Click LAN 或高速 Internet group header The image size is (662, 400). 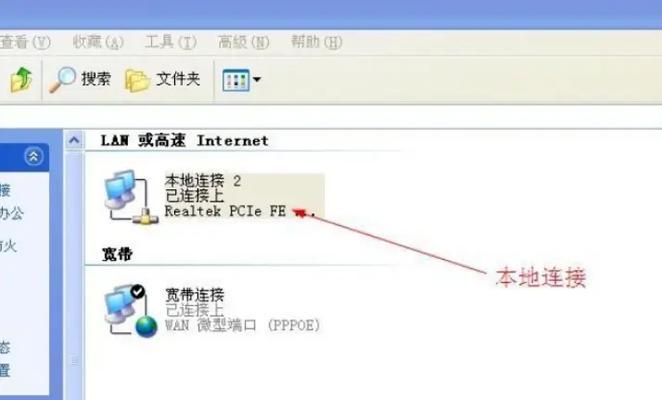184,140
